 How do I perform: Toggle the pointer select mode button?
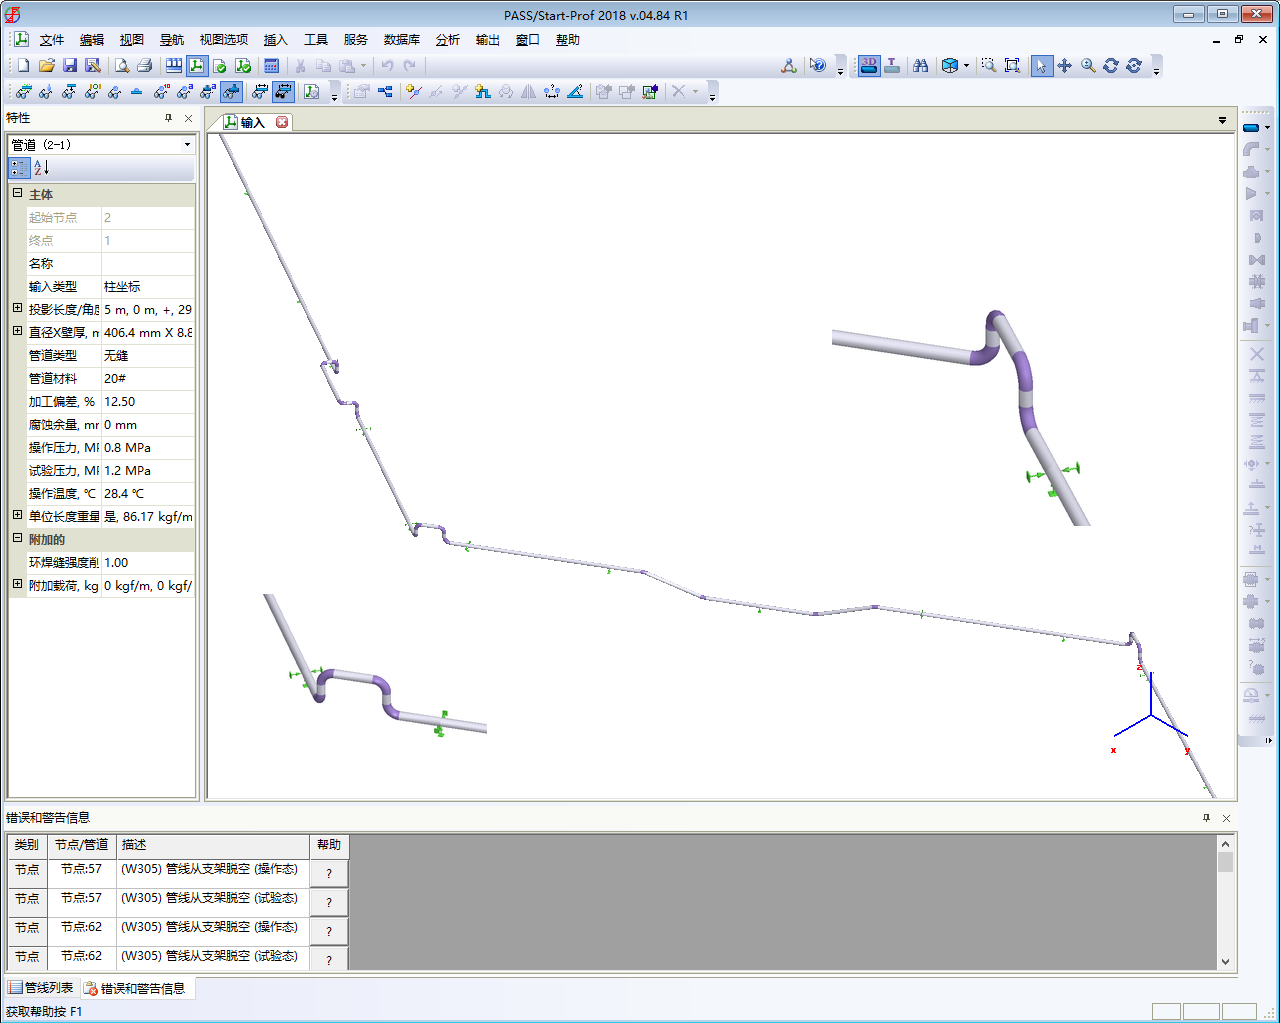point(1041,65)
